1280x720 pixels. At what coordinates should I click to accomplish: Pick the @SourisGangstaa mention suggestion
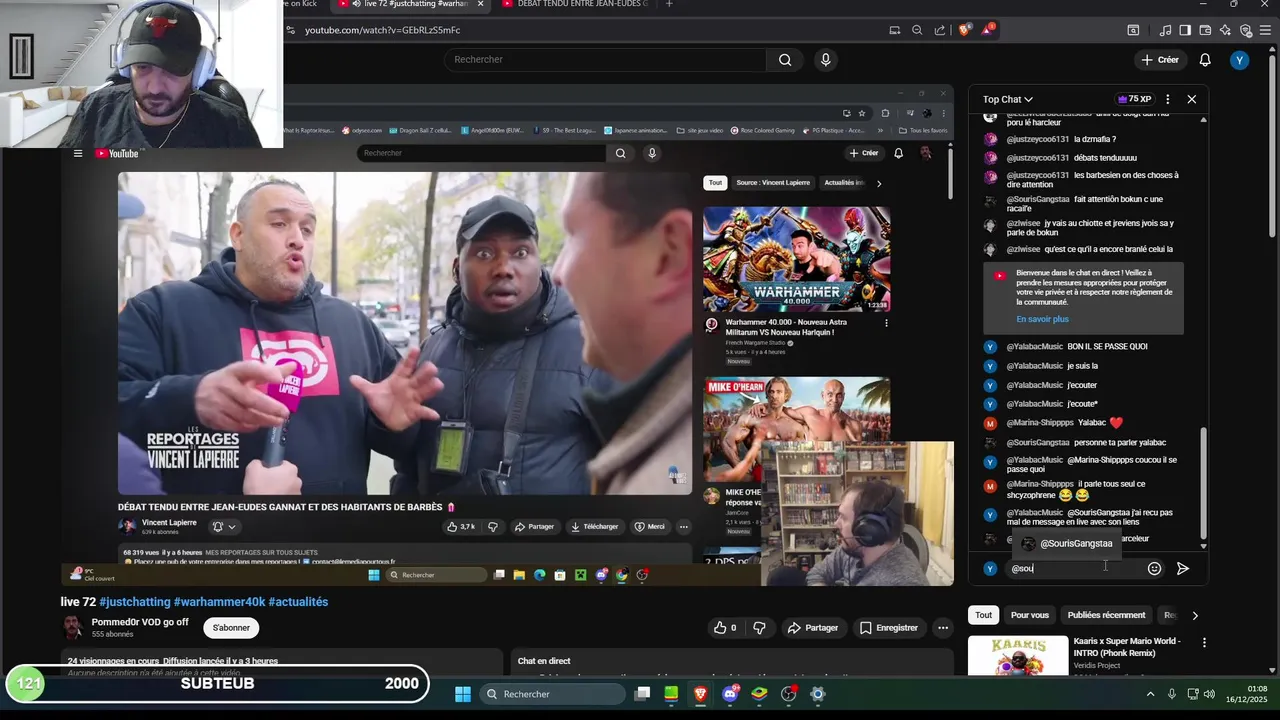(1067, 543)
